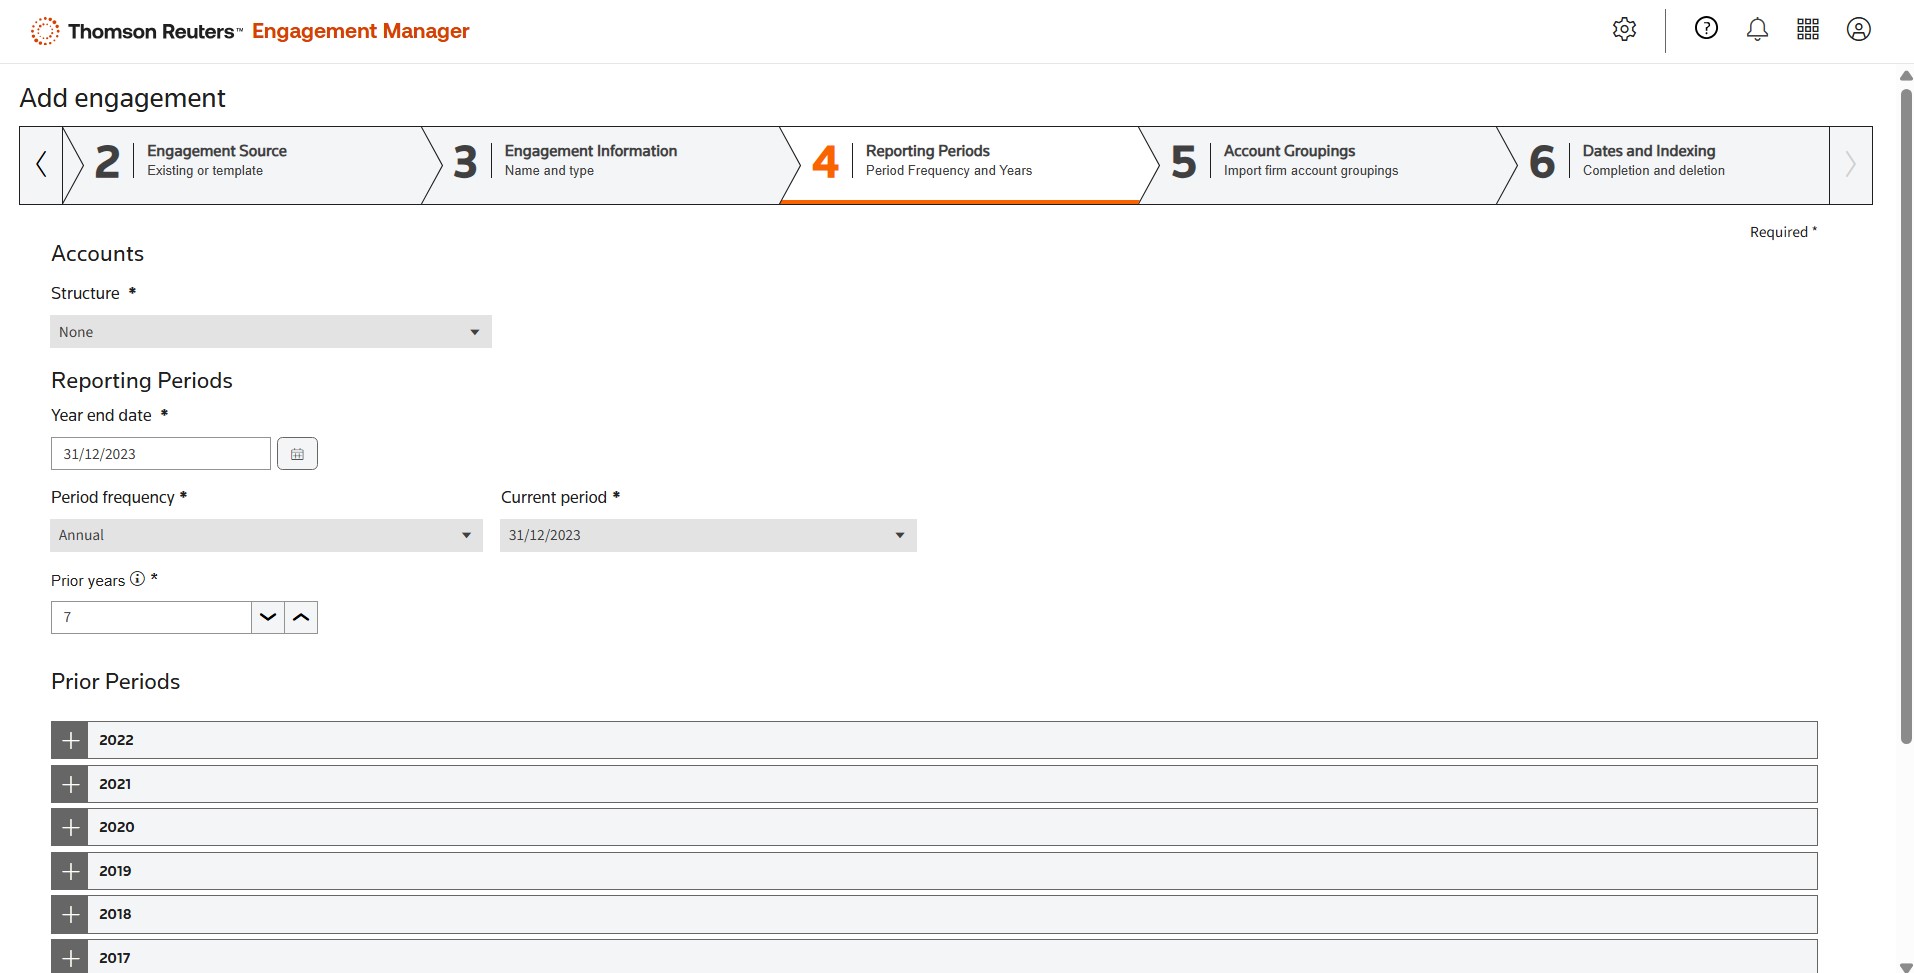The height and width of the screenshot is (973, 1914).
Task: Expand the 2022 prior period row
Action: tap(70, 740)
